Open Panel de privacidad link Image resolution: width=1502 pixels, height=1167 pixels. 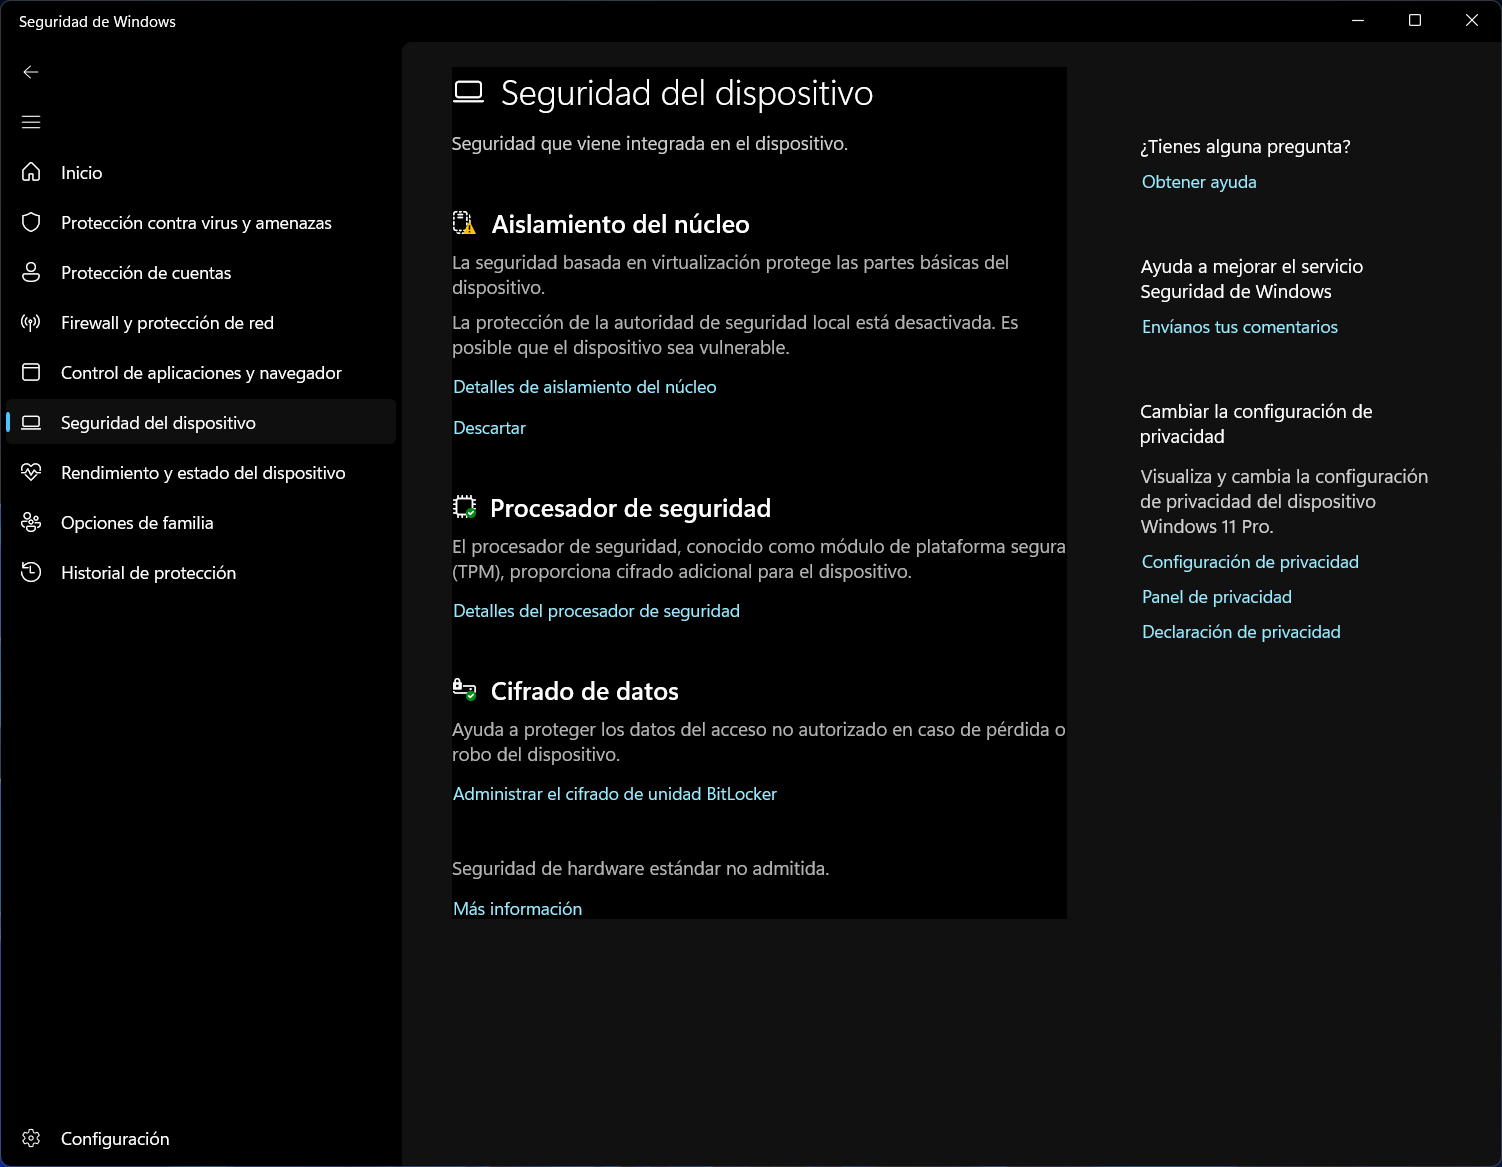pos(1217,597)
